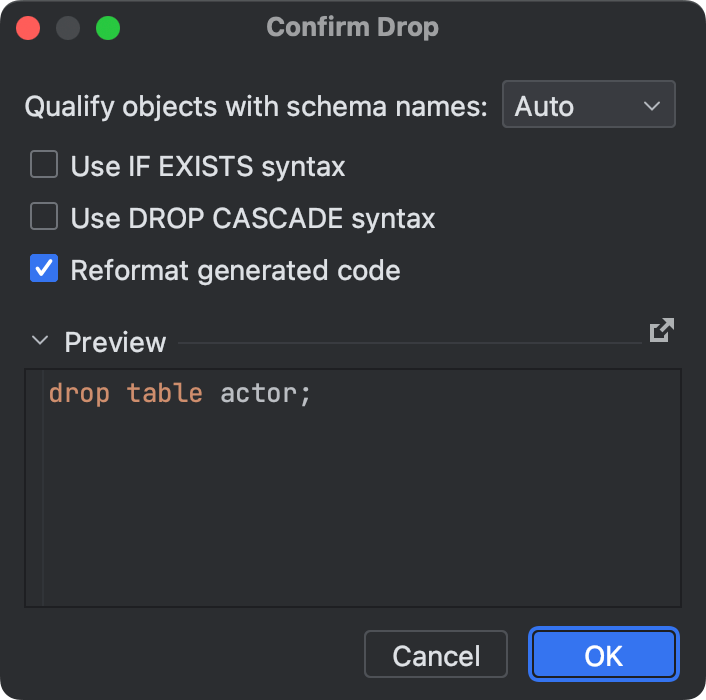
Task: Click the 'Use IF EXISTS syntax' label
Action: click(208, 166)
